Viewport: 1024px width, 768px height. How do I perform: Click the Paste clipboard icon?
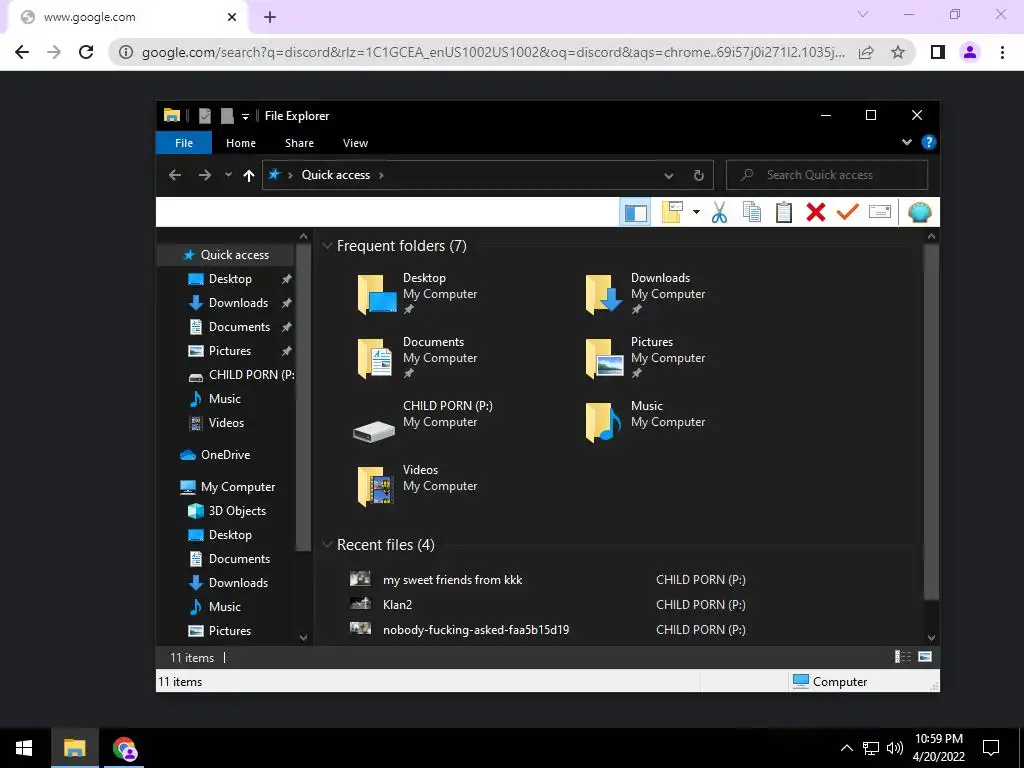pyautogui.click(x=784, y=212)
